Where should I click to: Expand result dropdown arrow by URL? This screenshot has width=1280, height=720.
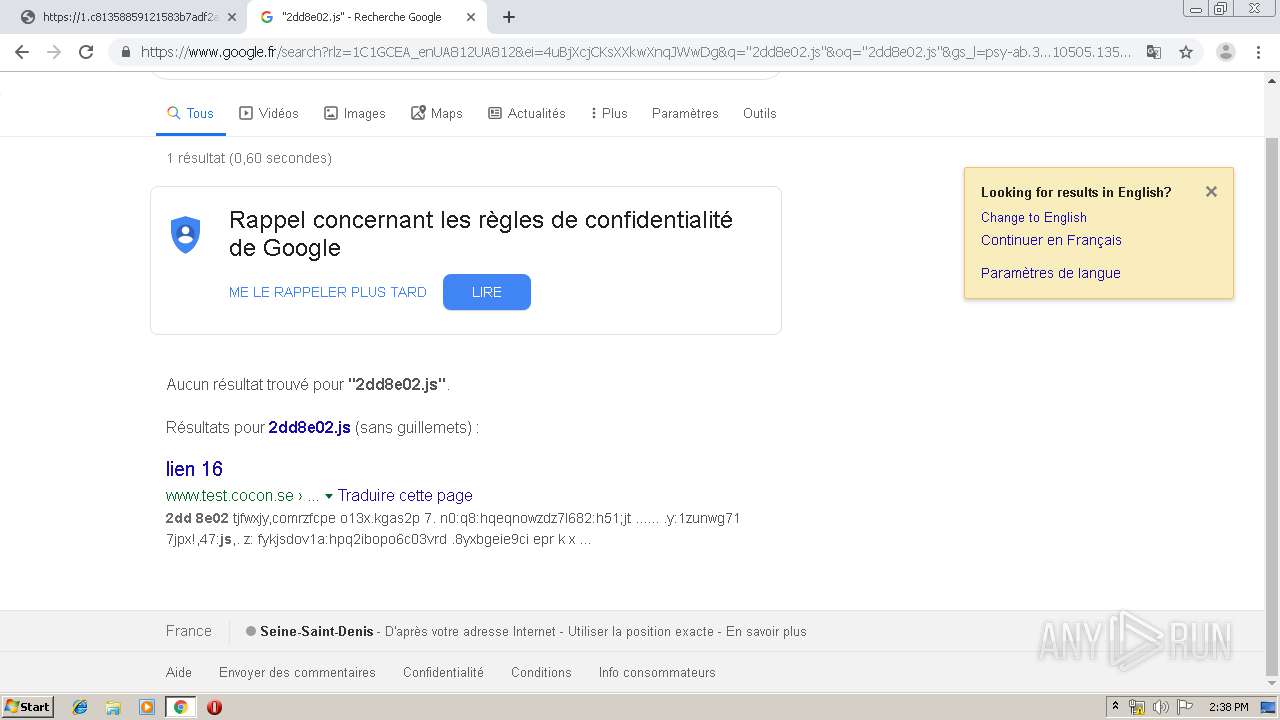[x=329, y=496]
